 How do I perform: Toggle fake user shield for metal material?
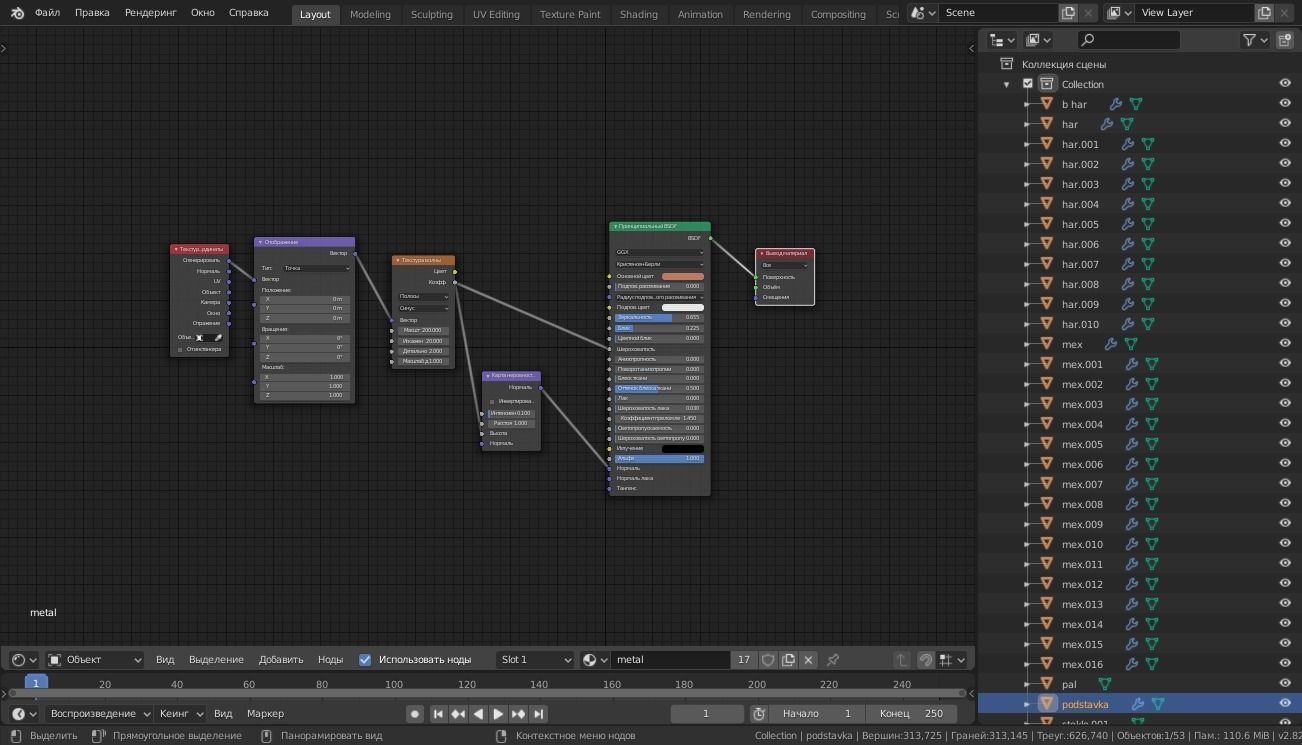pos(768,660)
